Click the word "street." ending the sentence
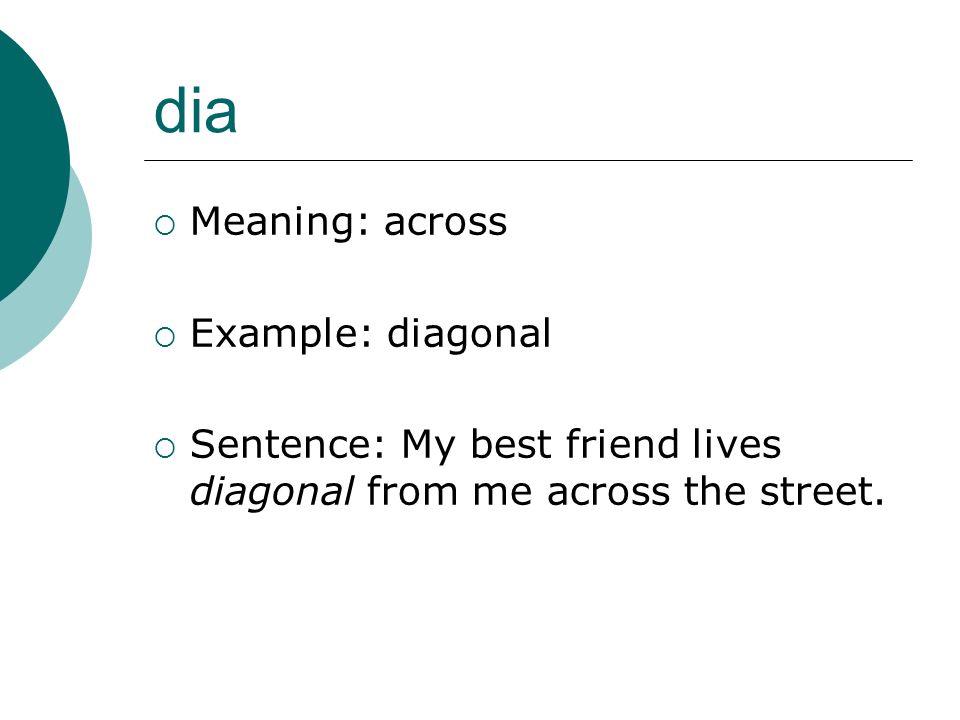This screenshot has height=720, width=960. [822, 492]
